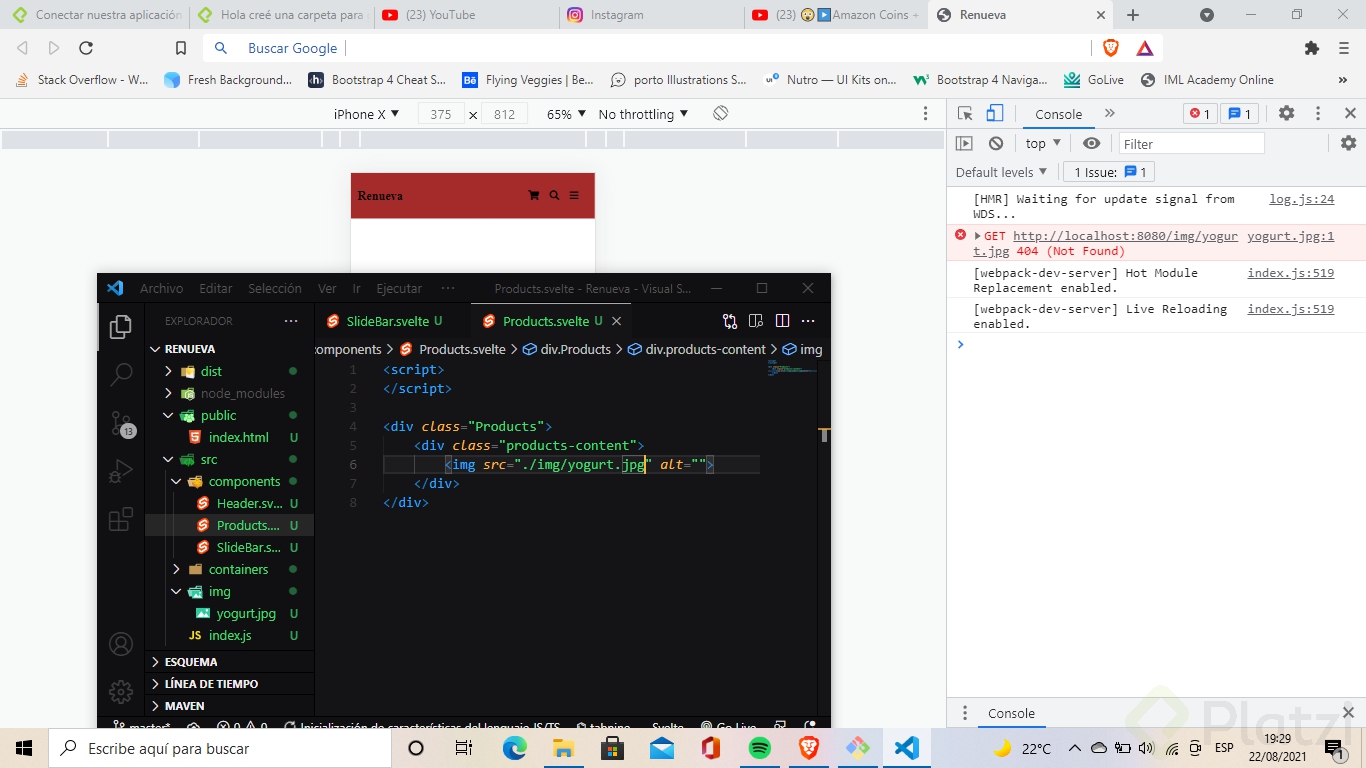This screenshot has width=1366, height=768.
Task: Click the device width field showing 375
Action: (441, 114)
